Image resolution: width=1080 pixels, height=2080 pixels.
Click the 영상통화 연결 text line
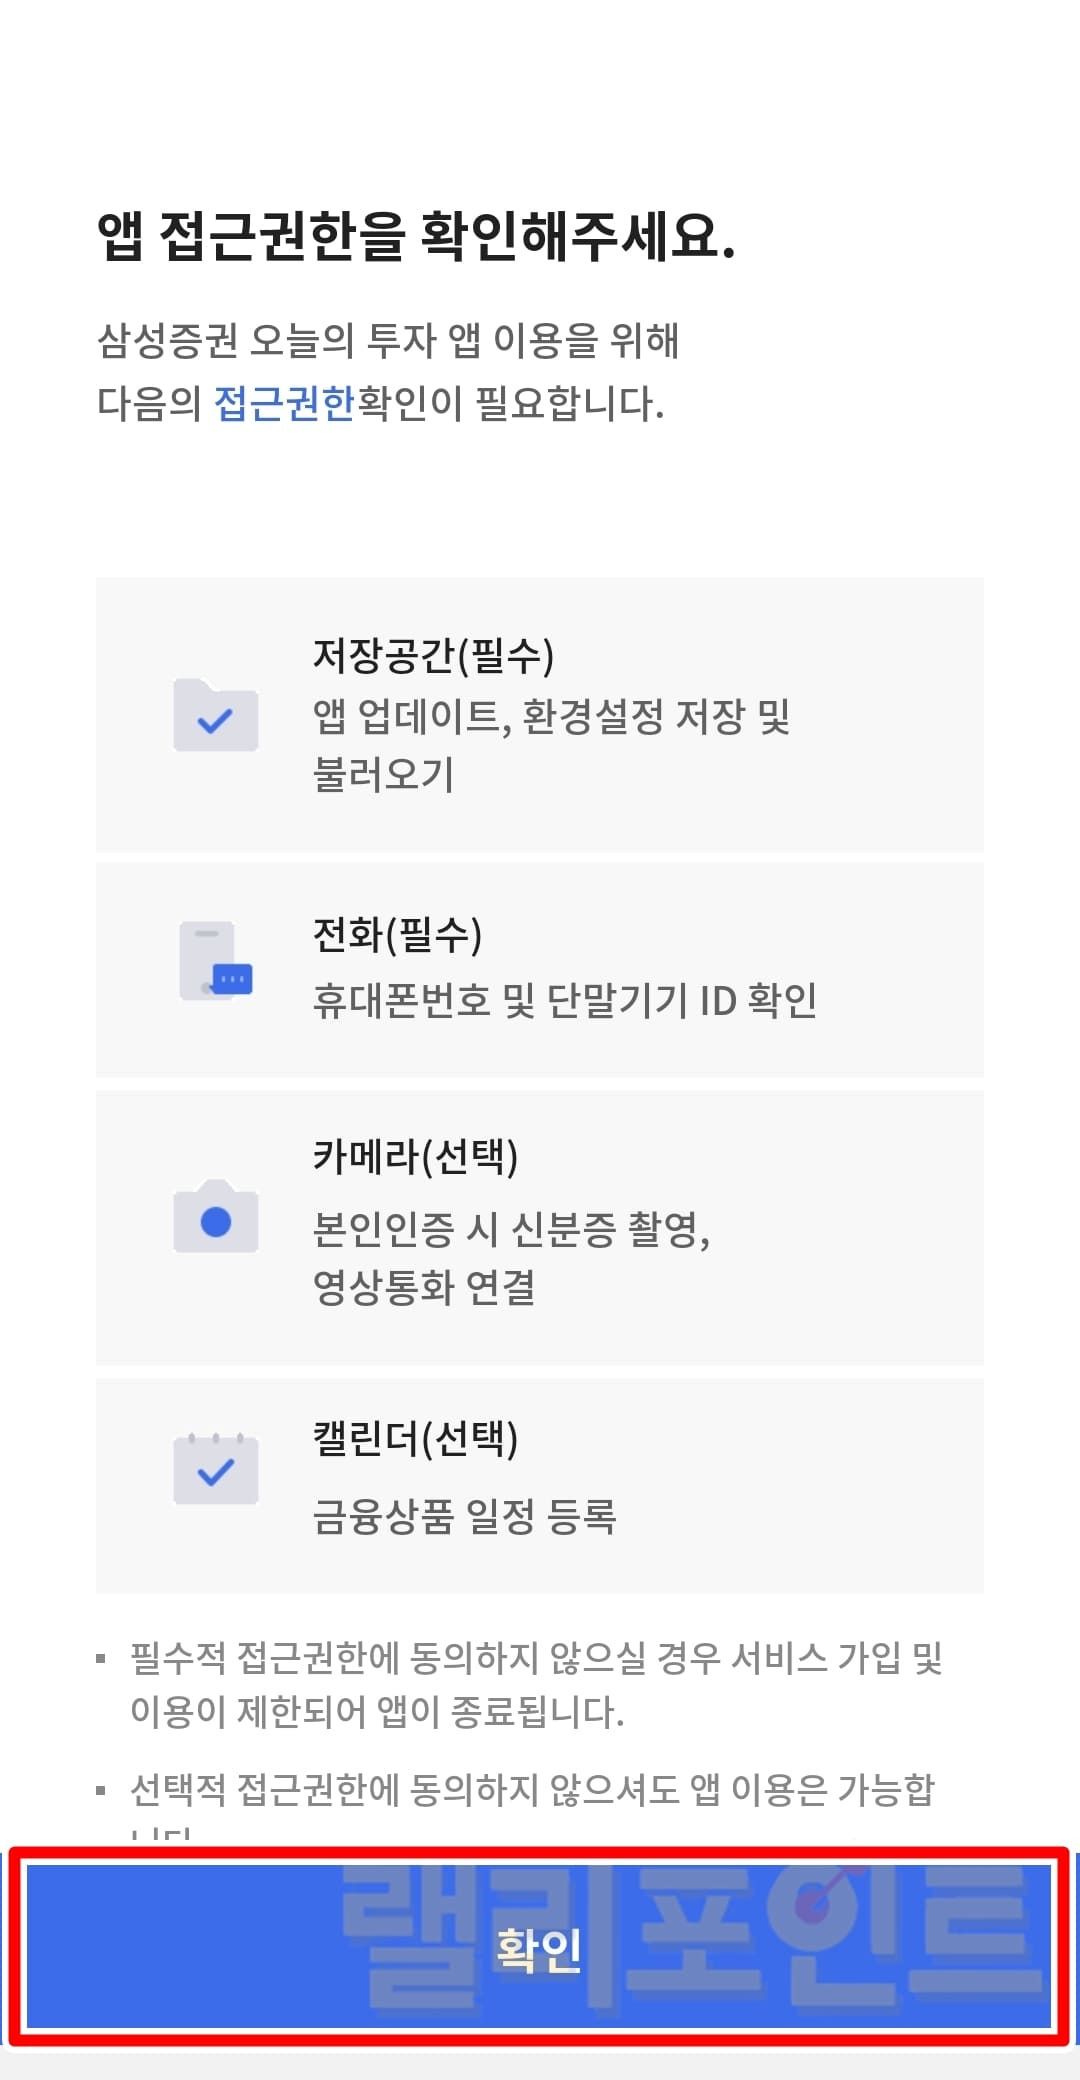pyautogui.click(x=424, y=1287)
